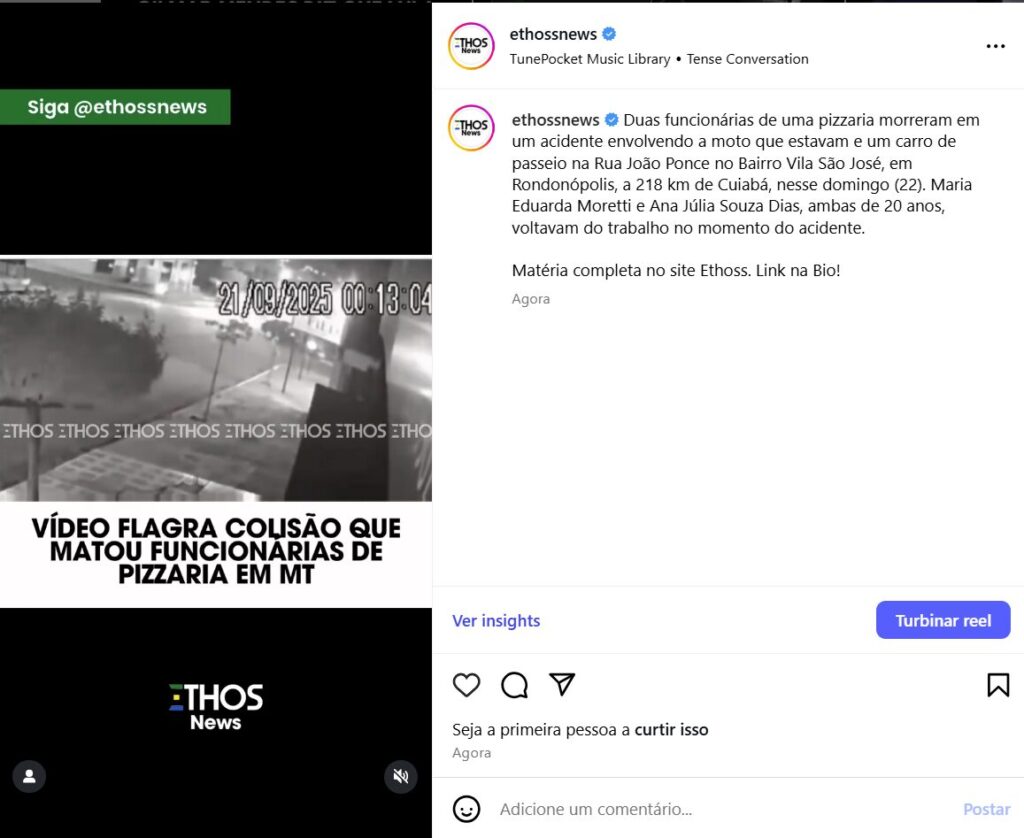
Task: Open ethossnews profile picture in header
Action: pos(471,46)
